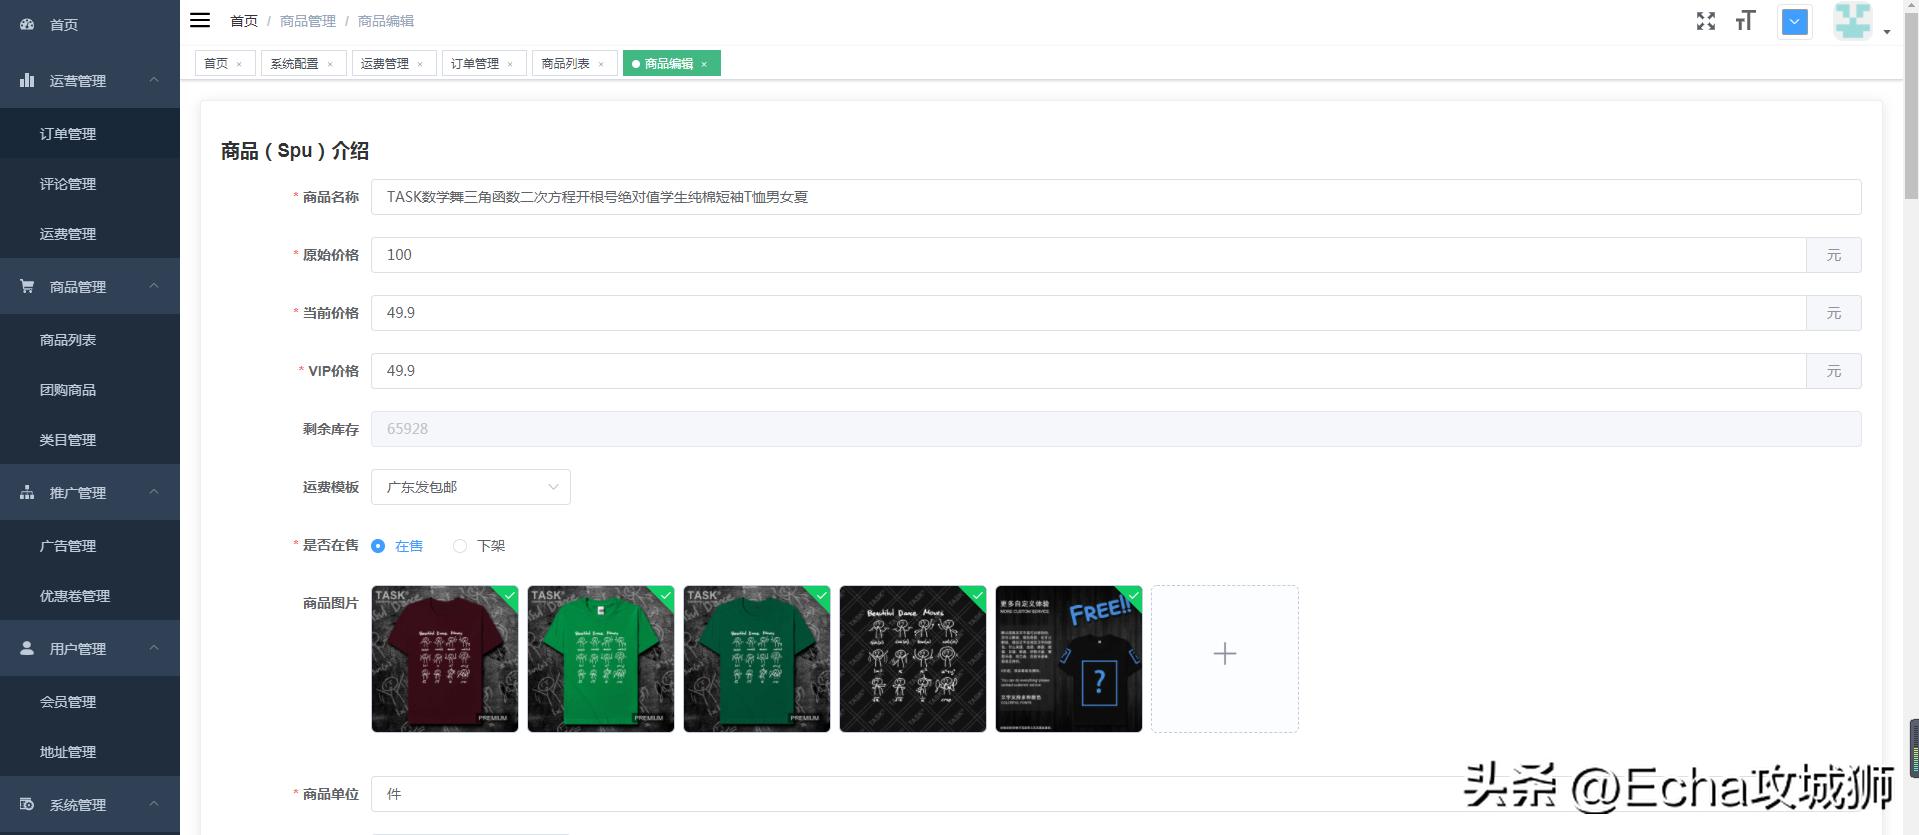Click the 商品单位 input field
Viewport: 1919px width, 835px height.
point(1116,794)
